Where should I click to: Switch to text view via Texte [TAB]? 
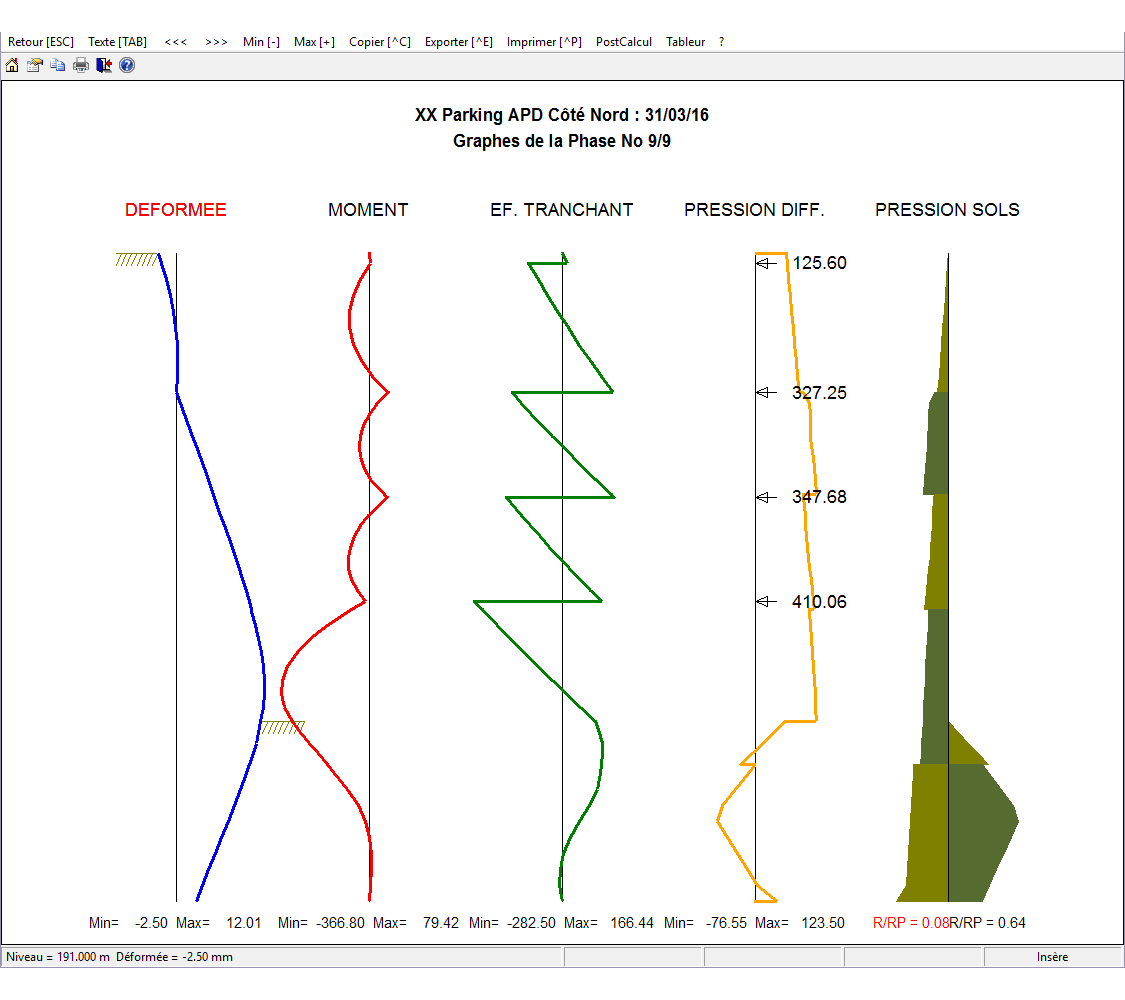point(118,42)
